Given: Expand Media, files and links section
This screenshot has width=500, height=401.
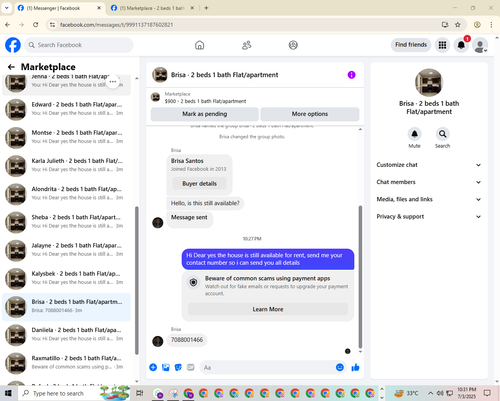Looking at the screenshot, I should click(429, 199).
